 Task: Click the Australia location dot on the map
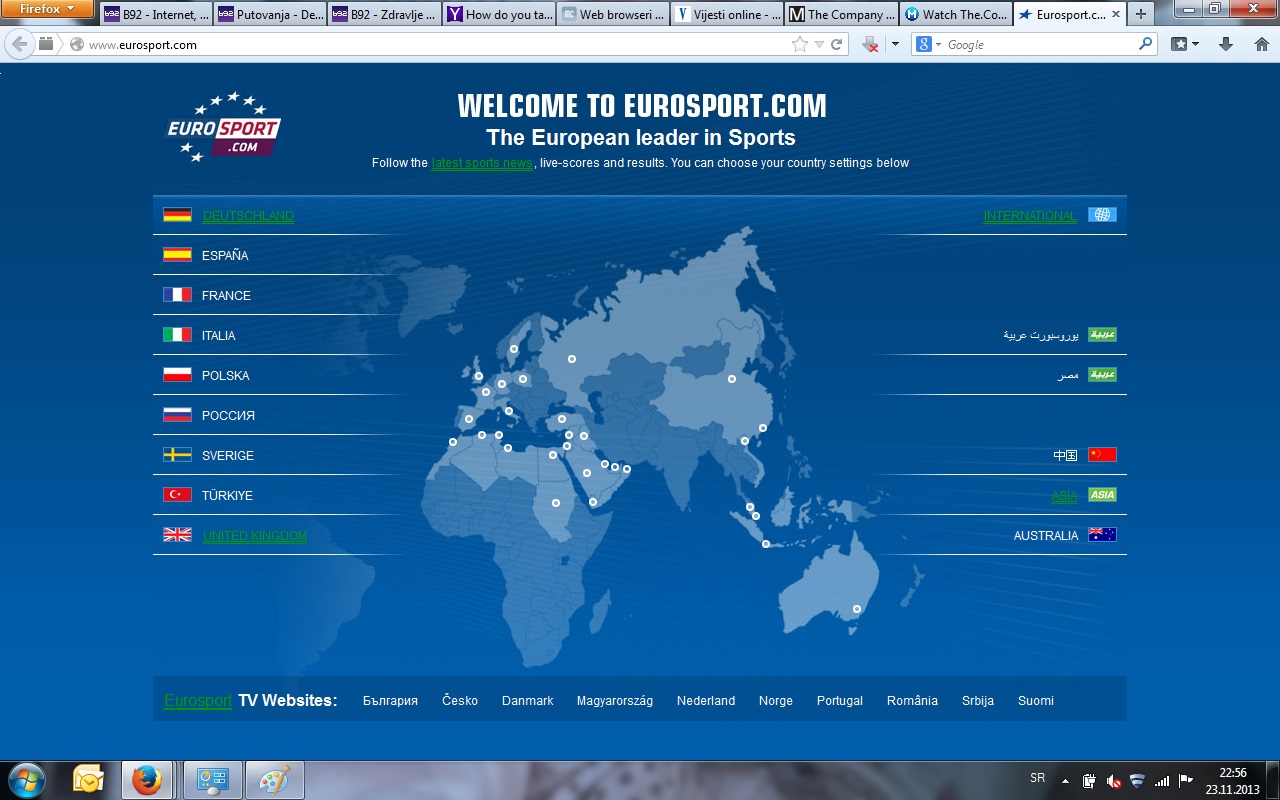pos(857,609)
